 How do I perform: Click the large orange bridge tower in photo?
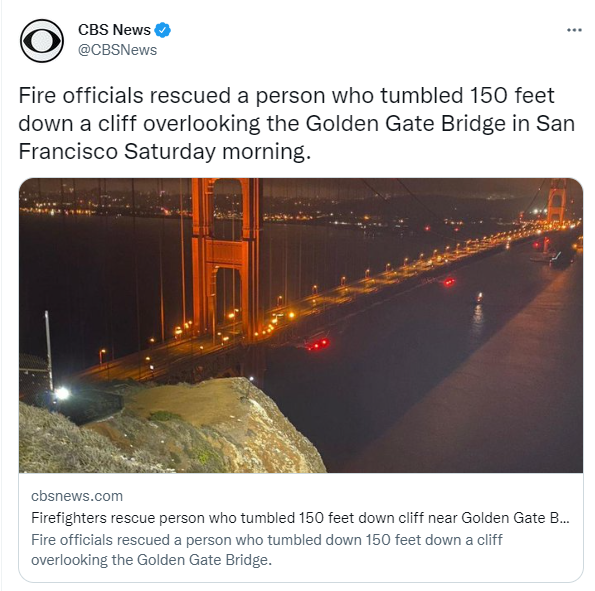point(227,260)
